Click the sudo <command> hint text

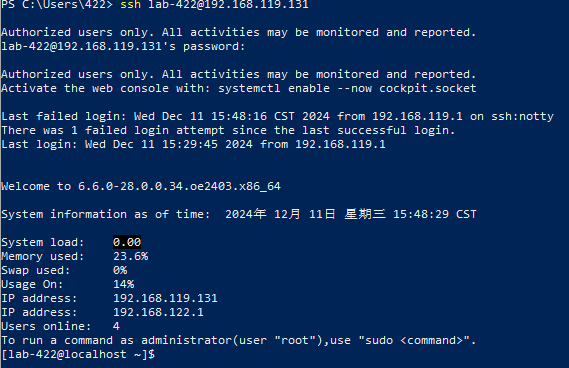(x=413, y=340)
